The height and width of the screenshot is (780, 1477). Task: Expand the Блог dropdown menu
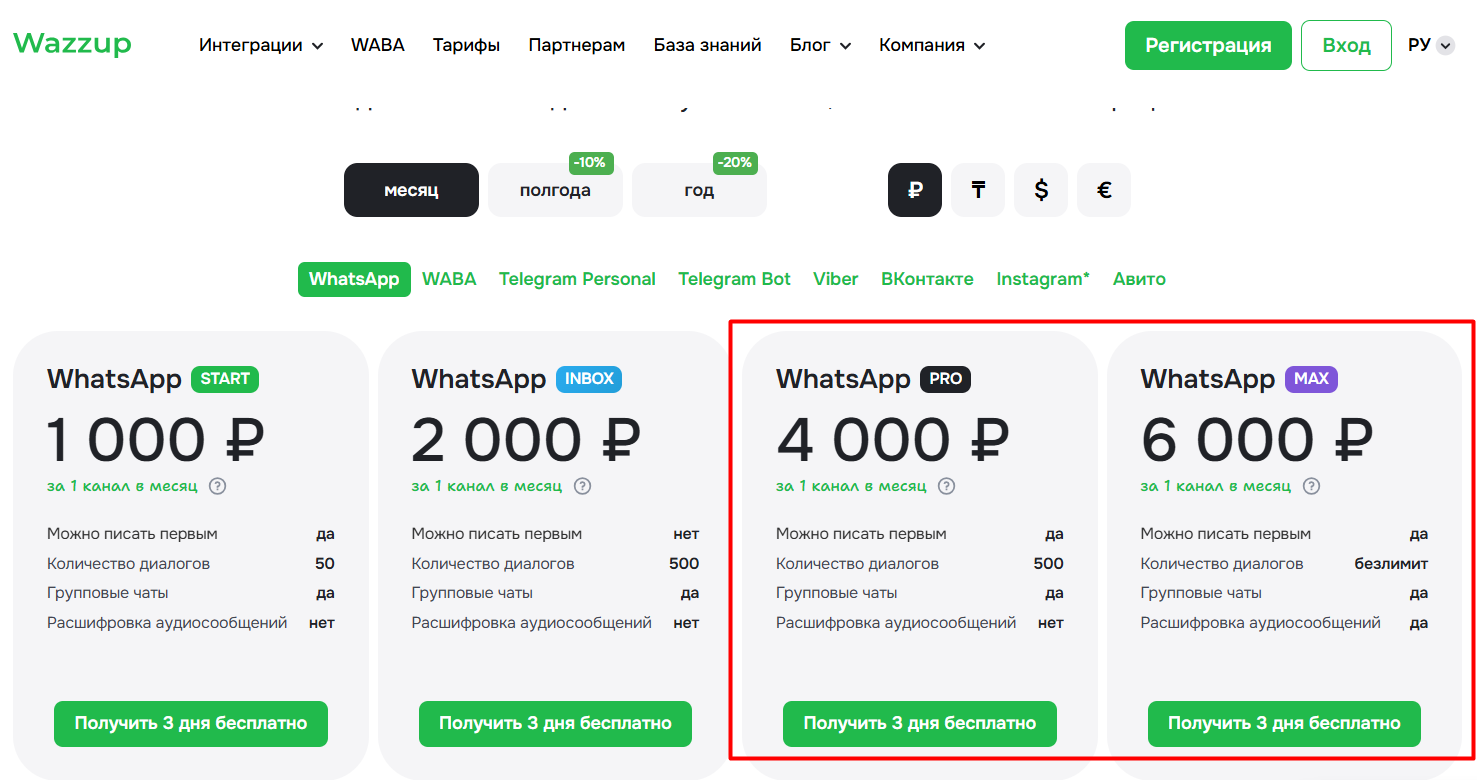point(820,45)
